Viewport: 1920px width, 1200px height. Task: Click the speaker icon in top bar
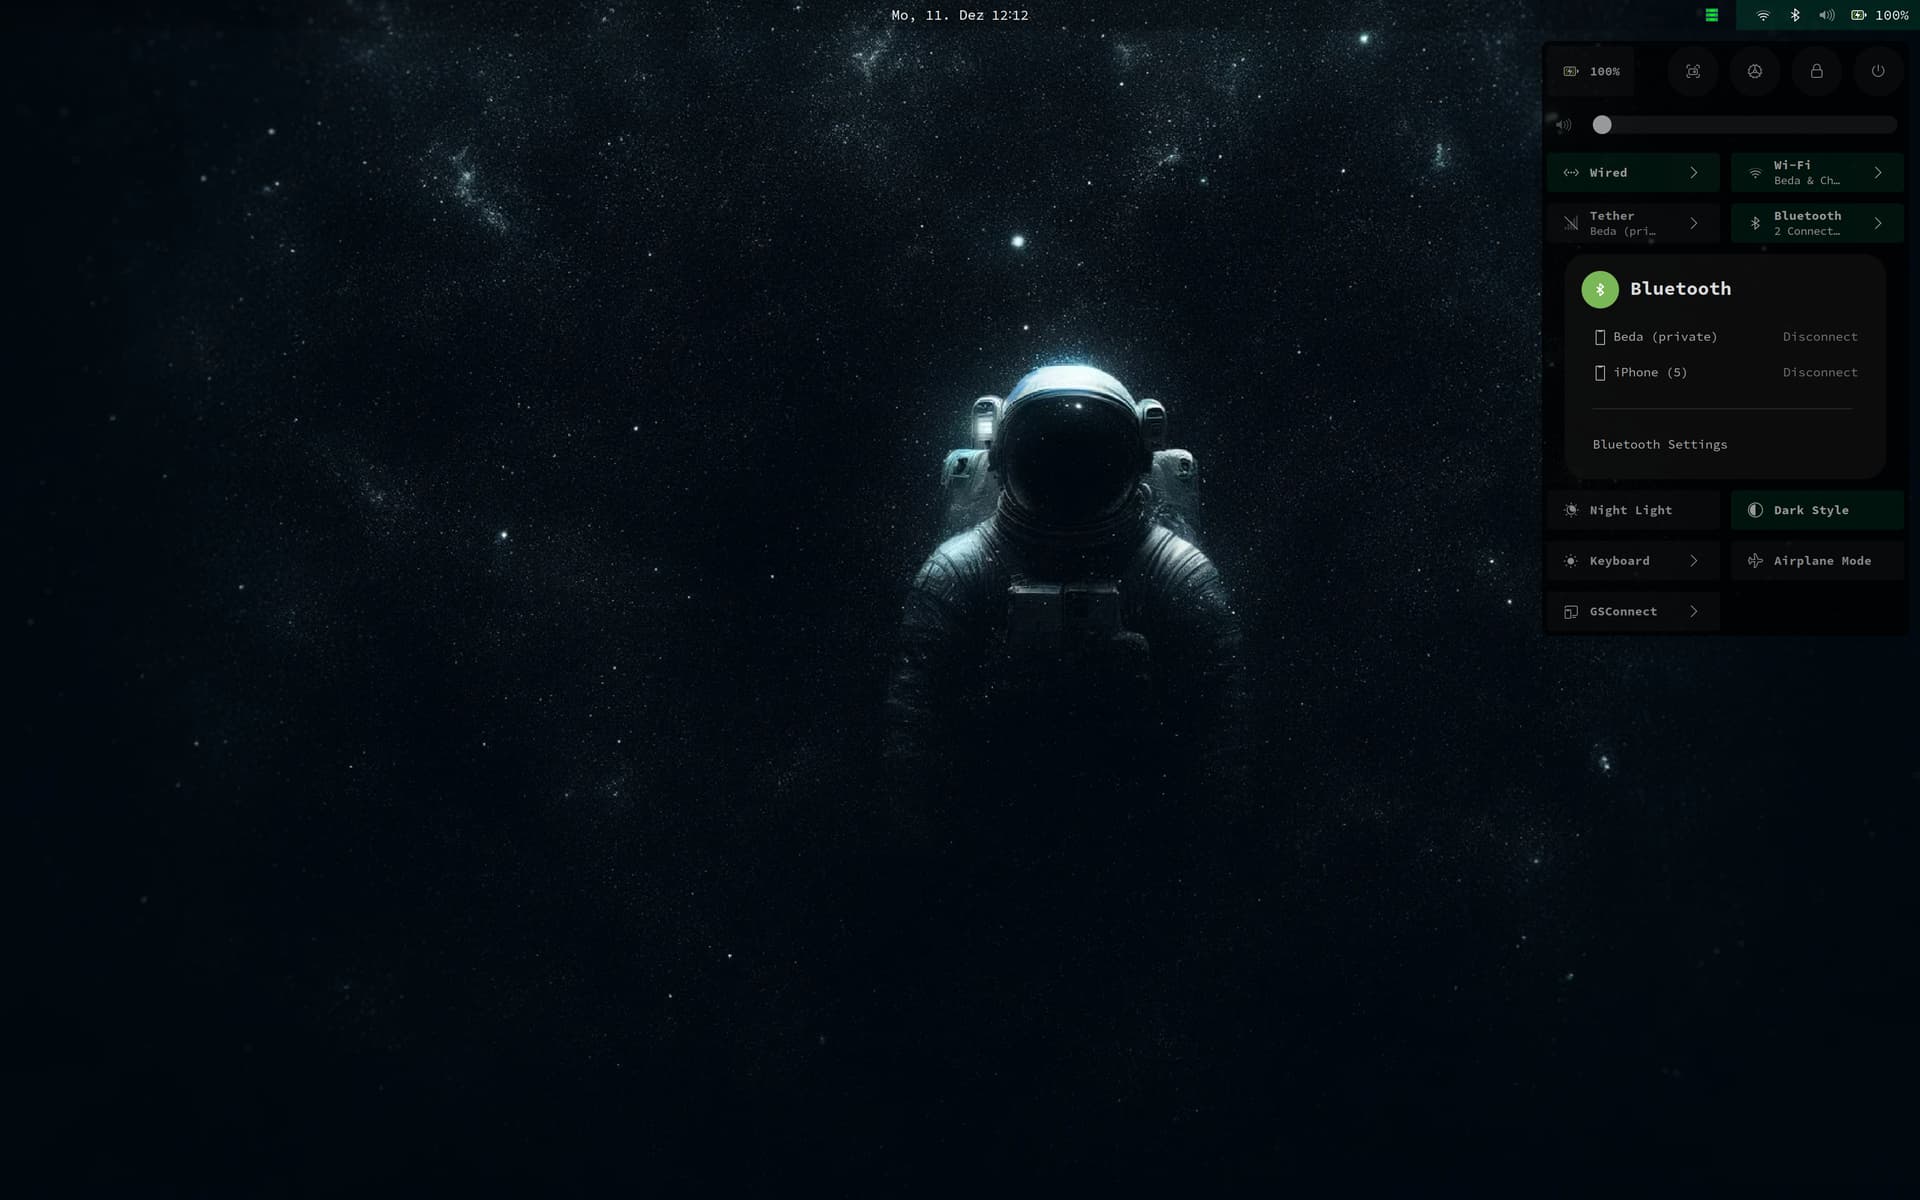(1827, 15)
